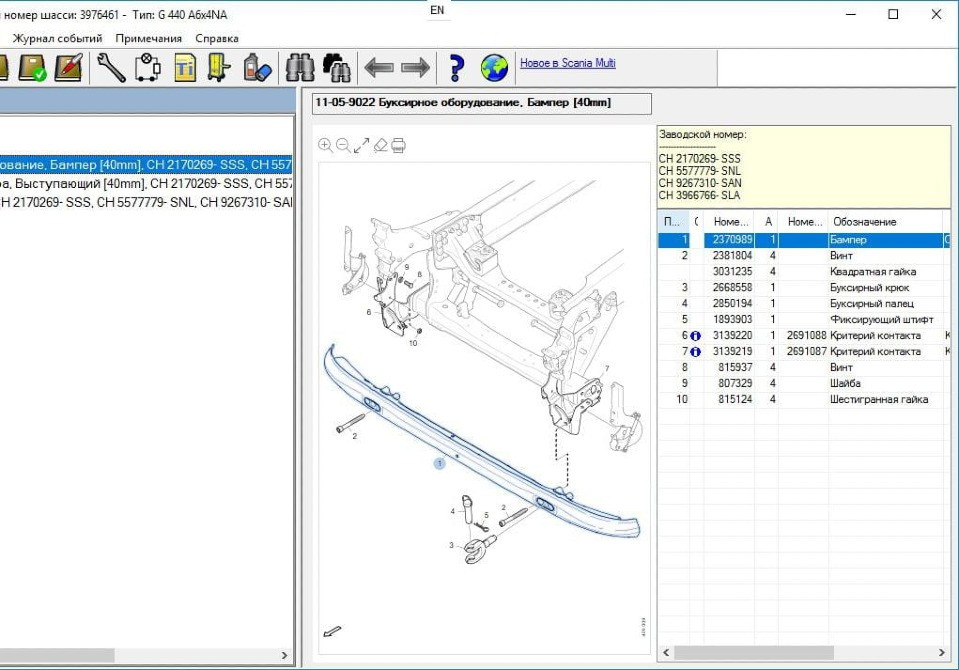Print the diagram with printer icon
Screen dimensions: 959x670
pos(398,146)
